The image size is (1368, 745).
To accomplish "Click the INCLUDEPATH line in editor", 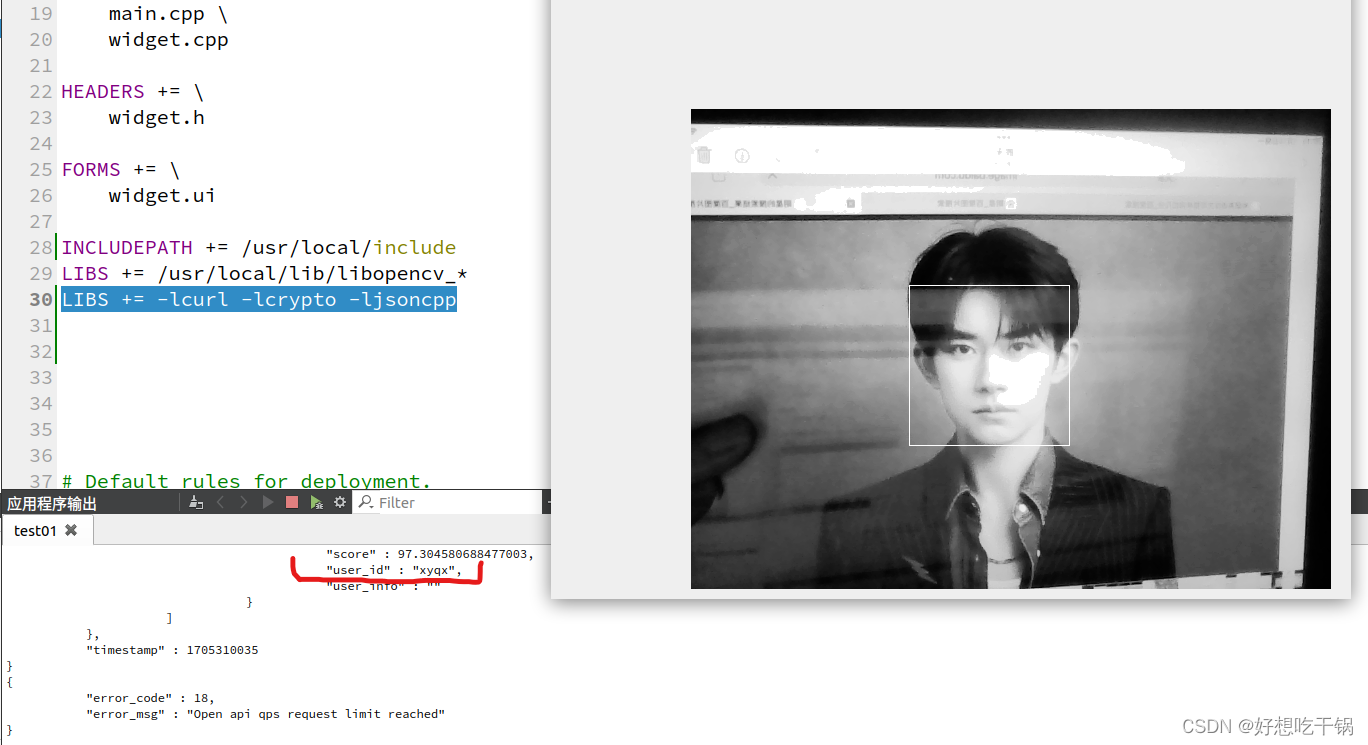I will (x=259, y=247).
